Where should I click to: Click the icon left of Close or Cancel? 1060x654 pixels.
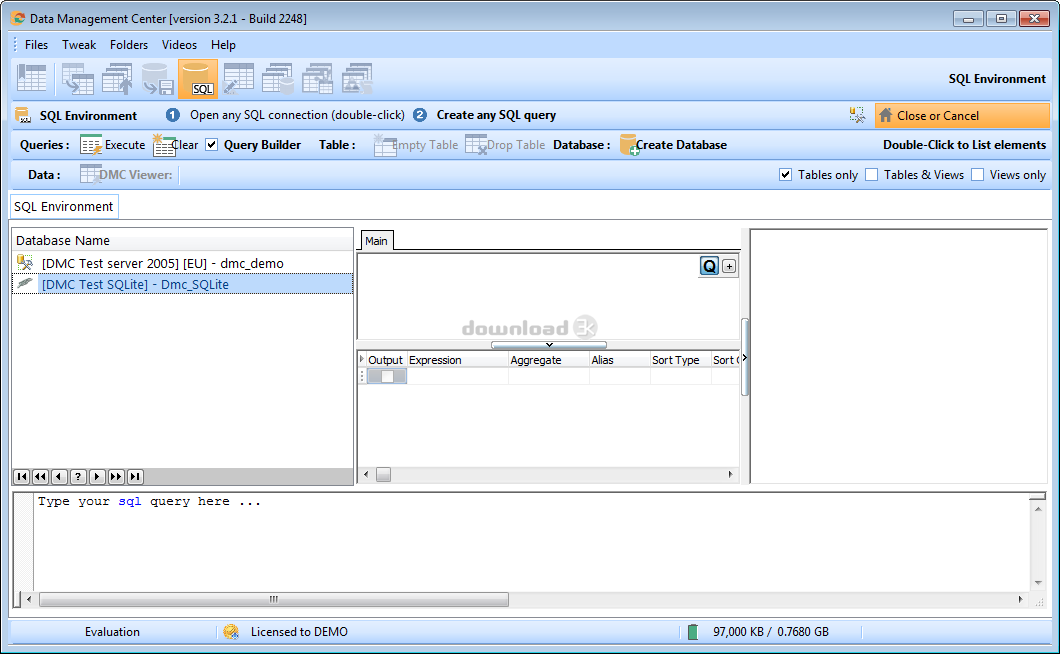coord(857,115)
